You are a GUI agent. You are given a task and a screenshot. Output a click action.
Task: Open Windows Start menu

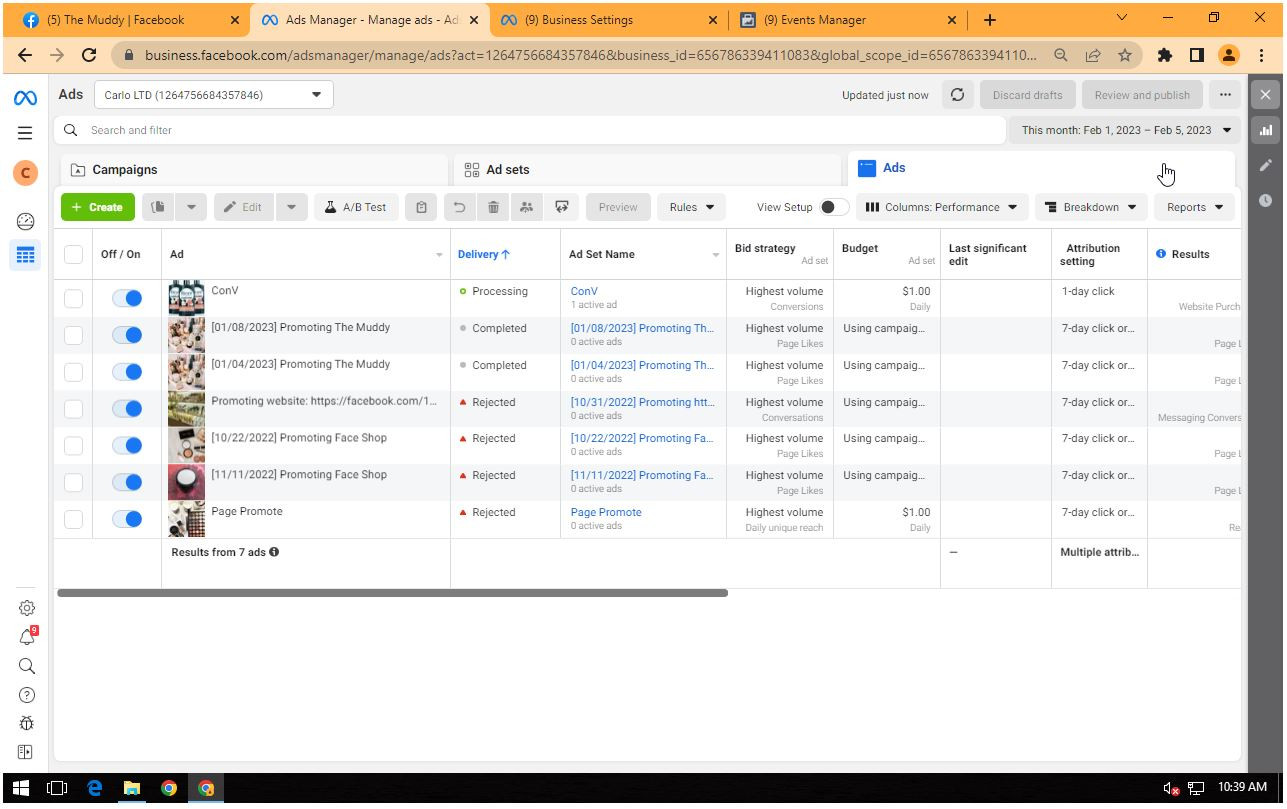(x=20, y=788)
